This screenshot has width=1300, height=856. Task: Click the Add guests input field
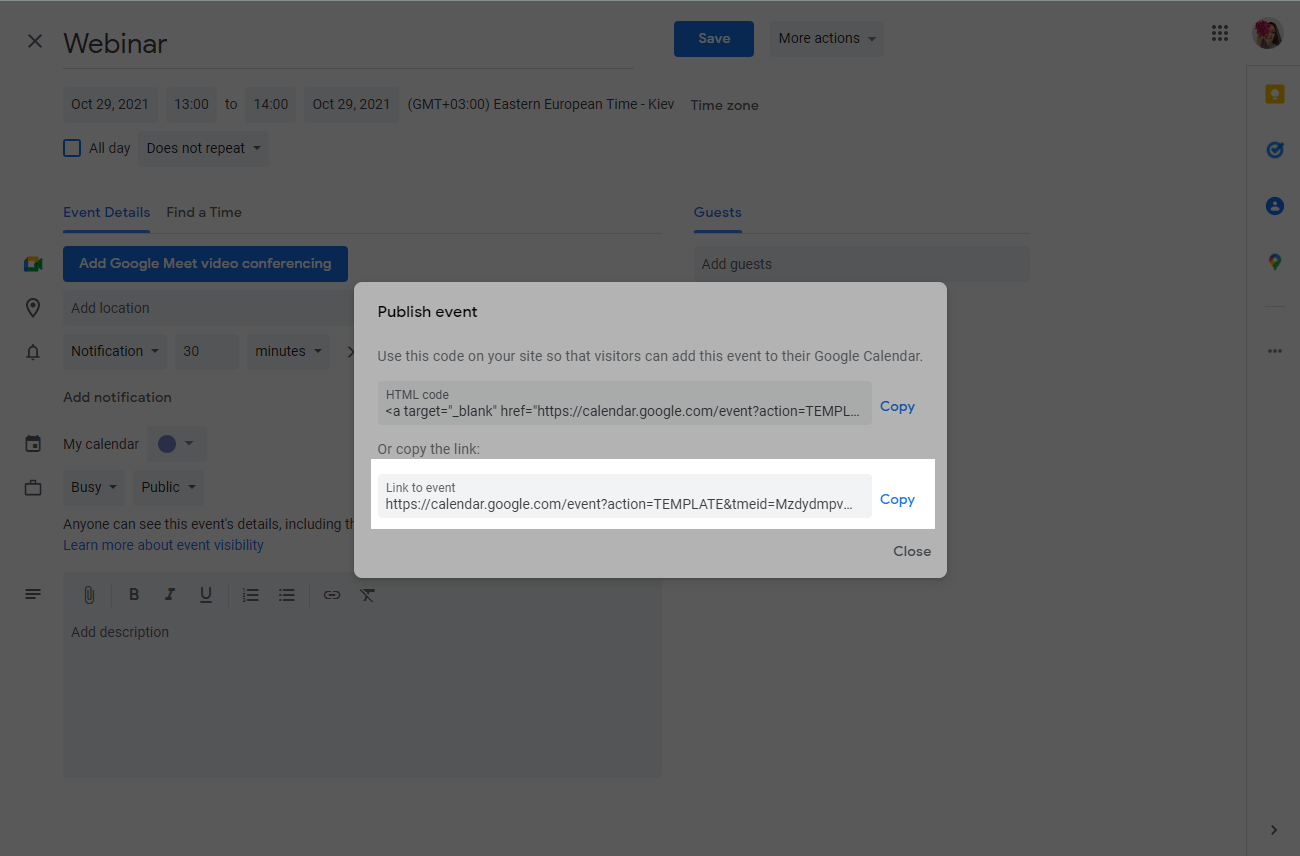[x=860, y=264]
